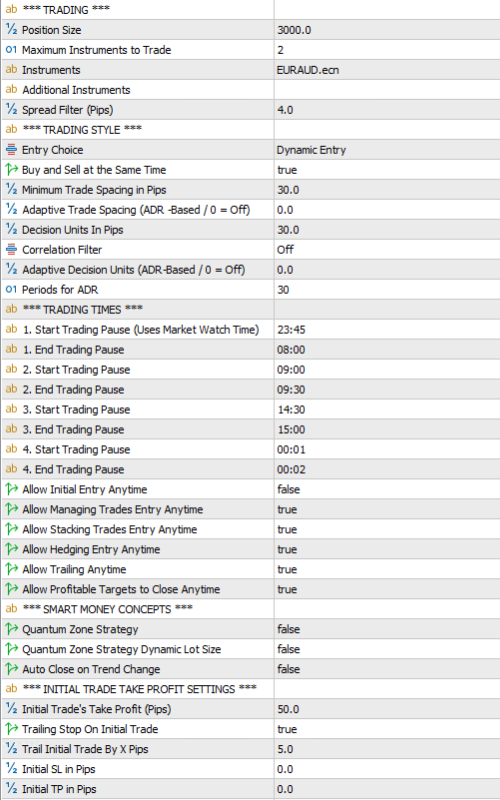Select the Initial TP in Pips label

pos(59,789)
